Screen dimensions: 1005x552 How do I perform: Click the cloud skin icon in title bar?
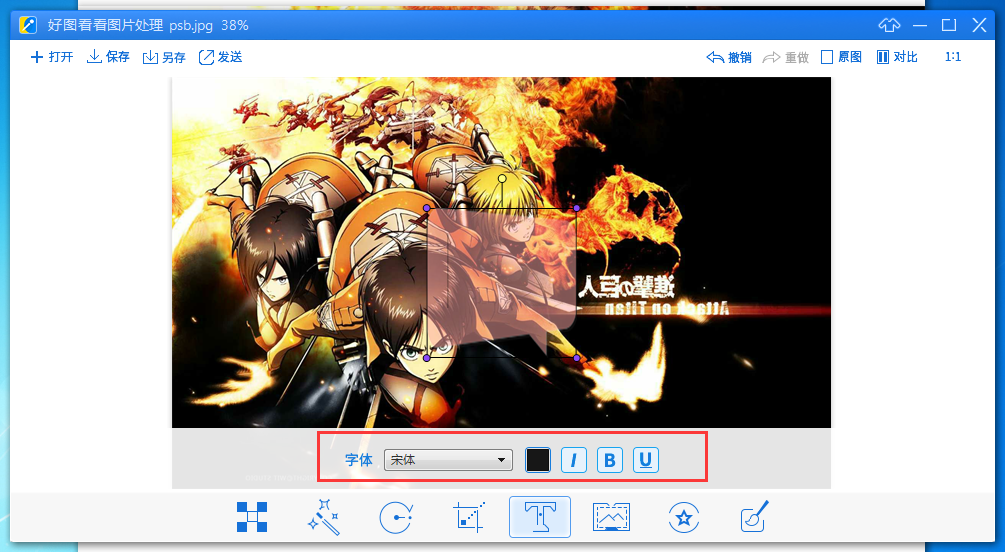[890, 25]
